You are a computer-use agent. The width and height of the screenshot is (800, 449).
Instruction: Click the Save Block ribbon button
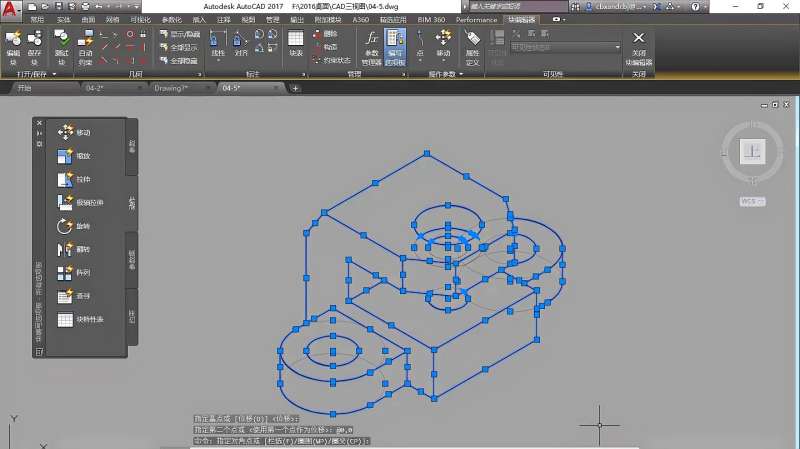(x=34, y=47)
